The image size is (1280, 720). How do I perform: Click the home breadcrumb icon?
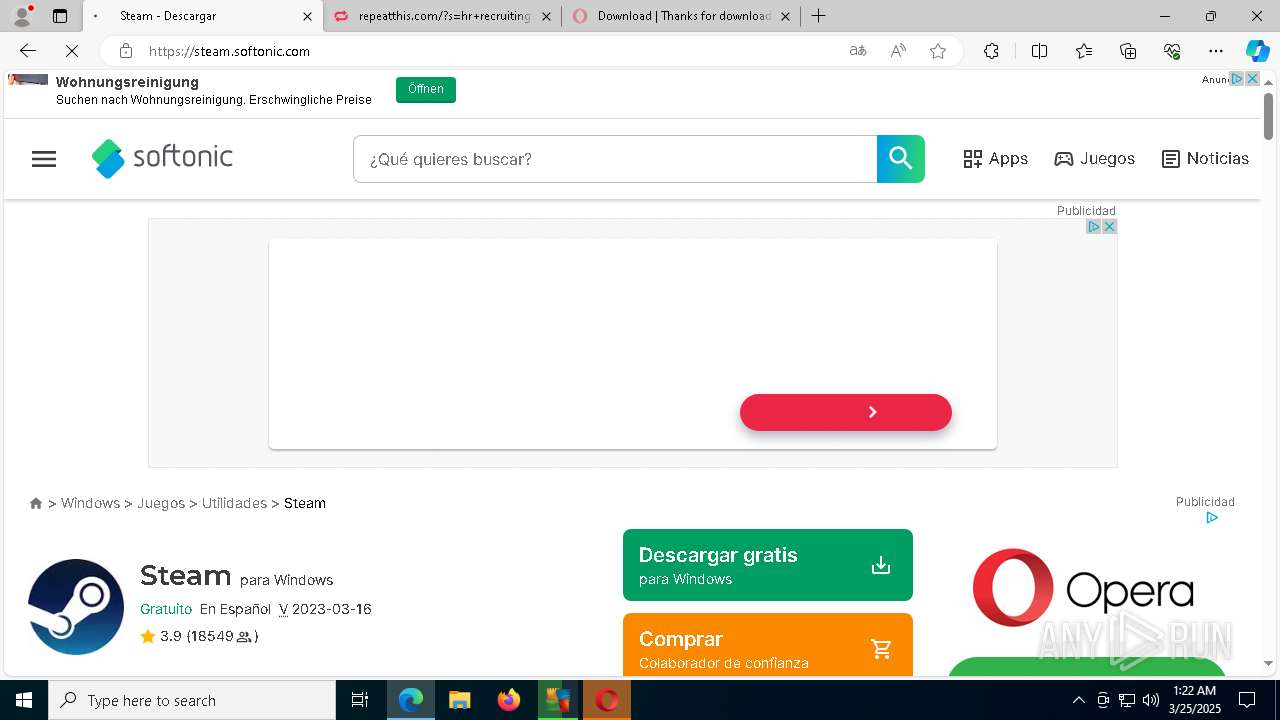coord(36,503)
